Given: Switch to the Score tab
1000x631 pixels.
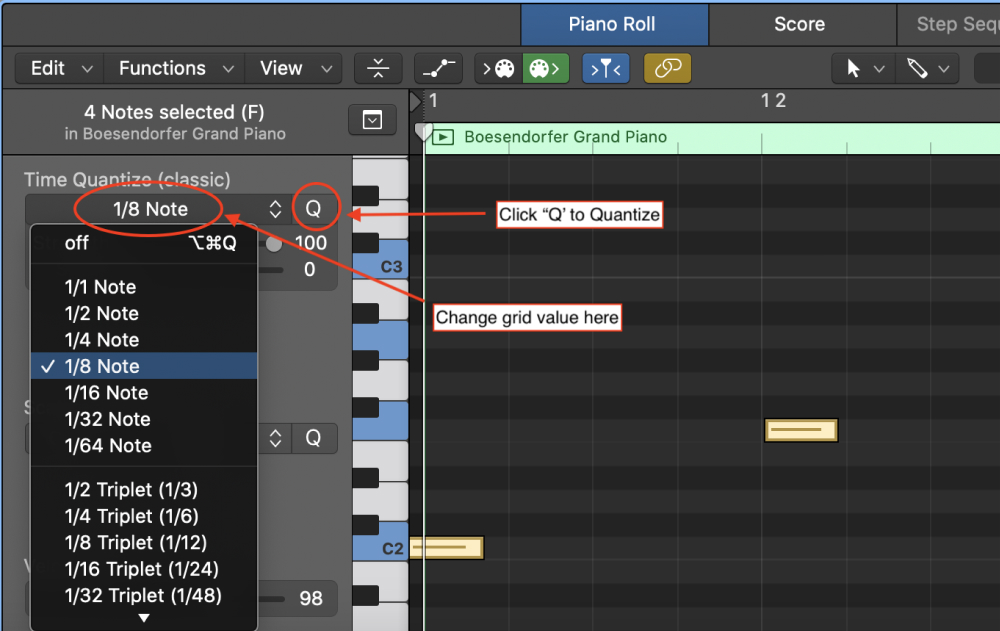Looking at the screenshot, I should click(x=799, y=24).
